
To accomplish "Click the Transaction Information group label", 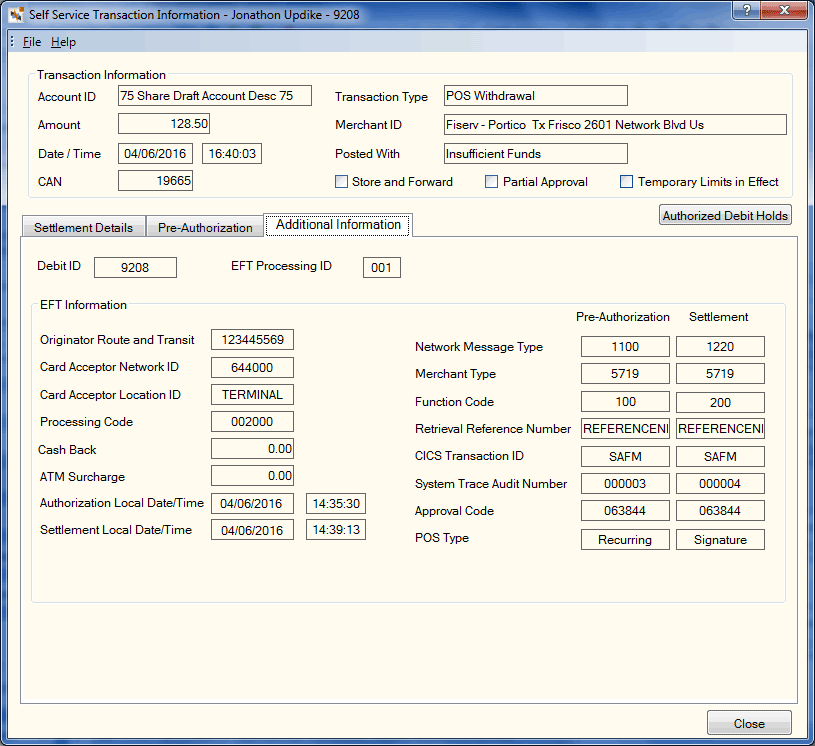I will coord(101,75).
